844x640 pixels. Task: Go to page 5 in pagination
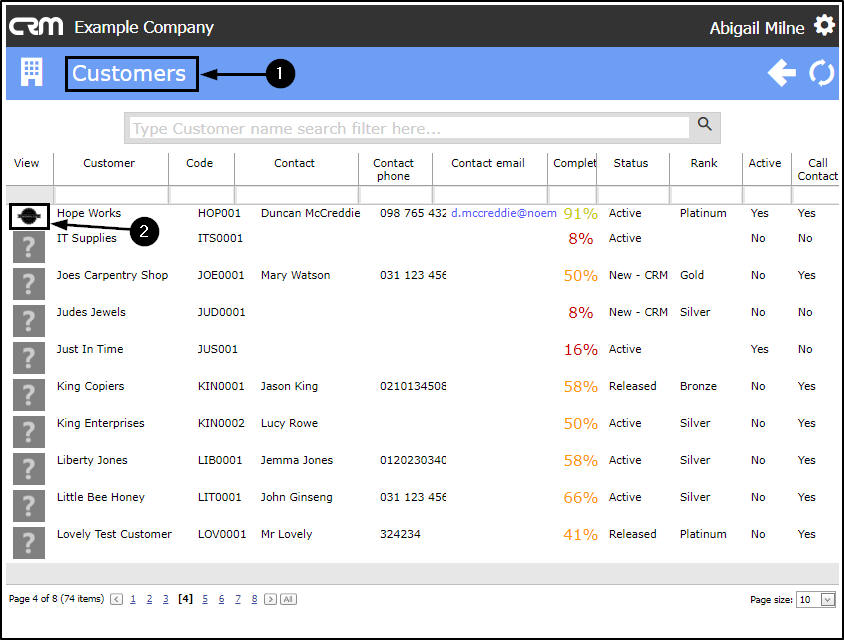205,599
